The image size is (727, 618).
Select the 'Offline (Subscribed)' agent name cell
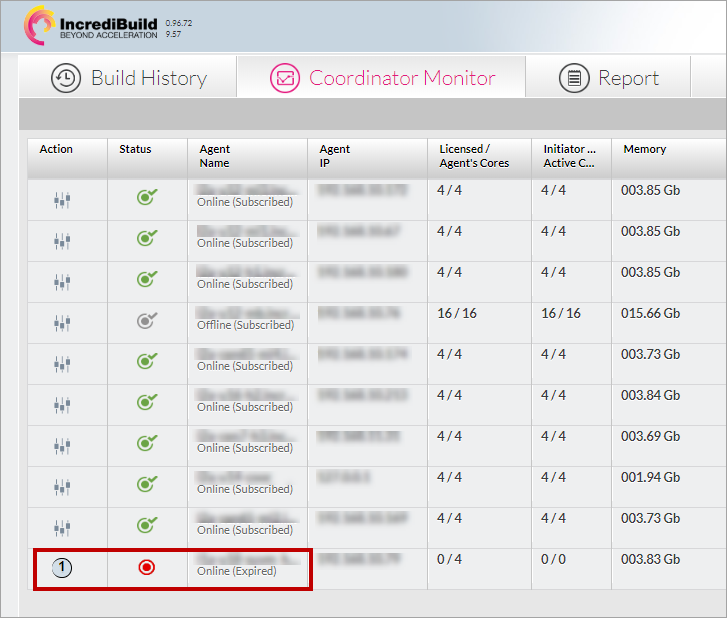coord(248,323)
